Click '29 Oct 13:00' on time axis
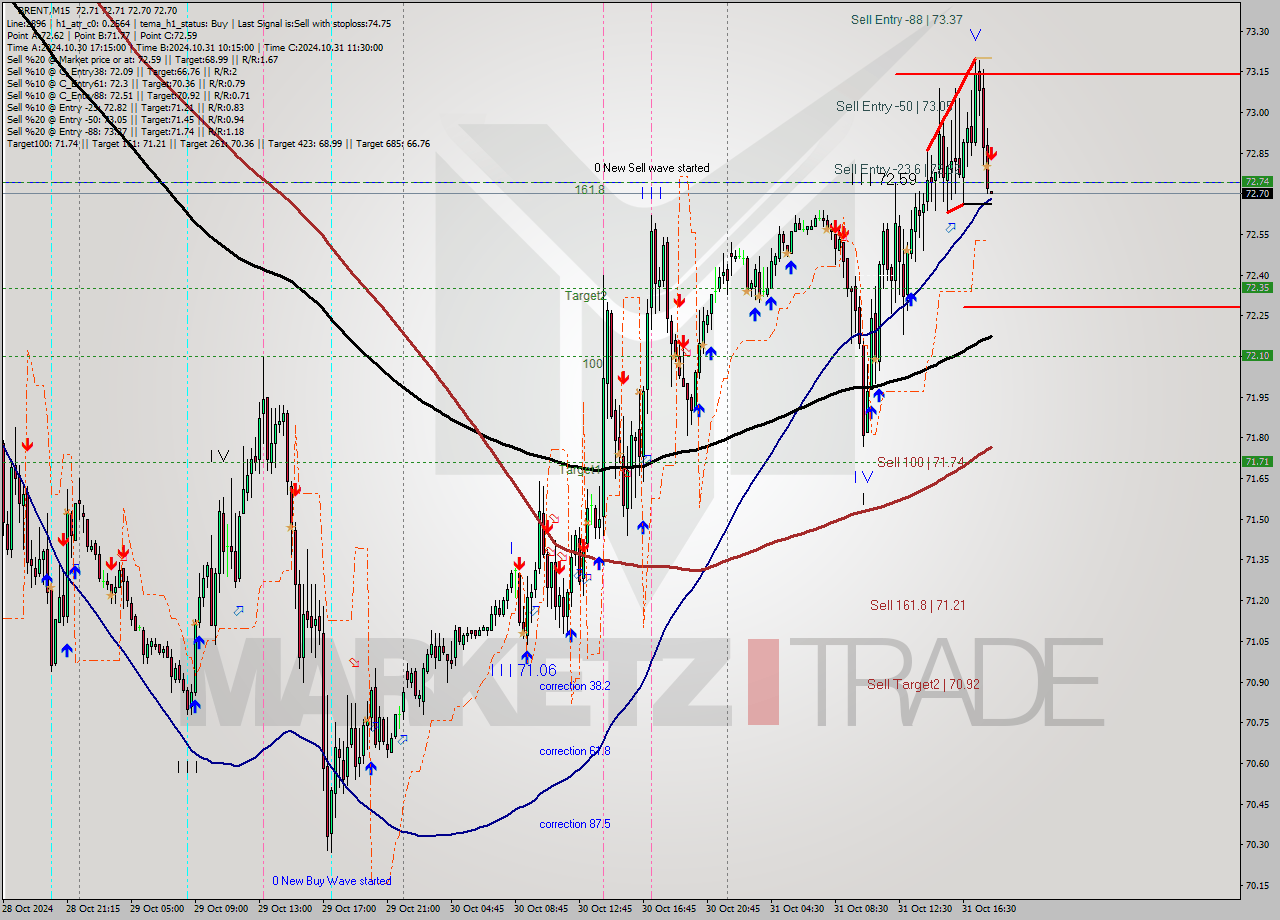Image resolution: width=1280 pixels, height=920 pixels. tap(285, 909)
